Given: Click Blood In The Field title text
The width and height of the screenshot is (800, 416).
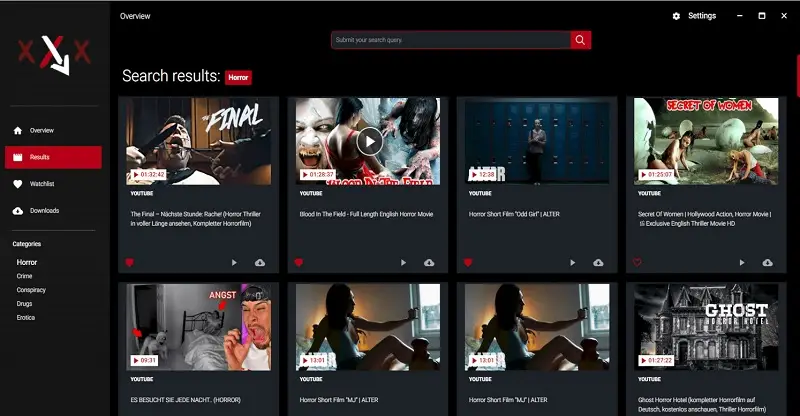Looking at the screenshot, I should (366, 214).
